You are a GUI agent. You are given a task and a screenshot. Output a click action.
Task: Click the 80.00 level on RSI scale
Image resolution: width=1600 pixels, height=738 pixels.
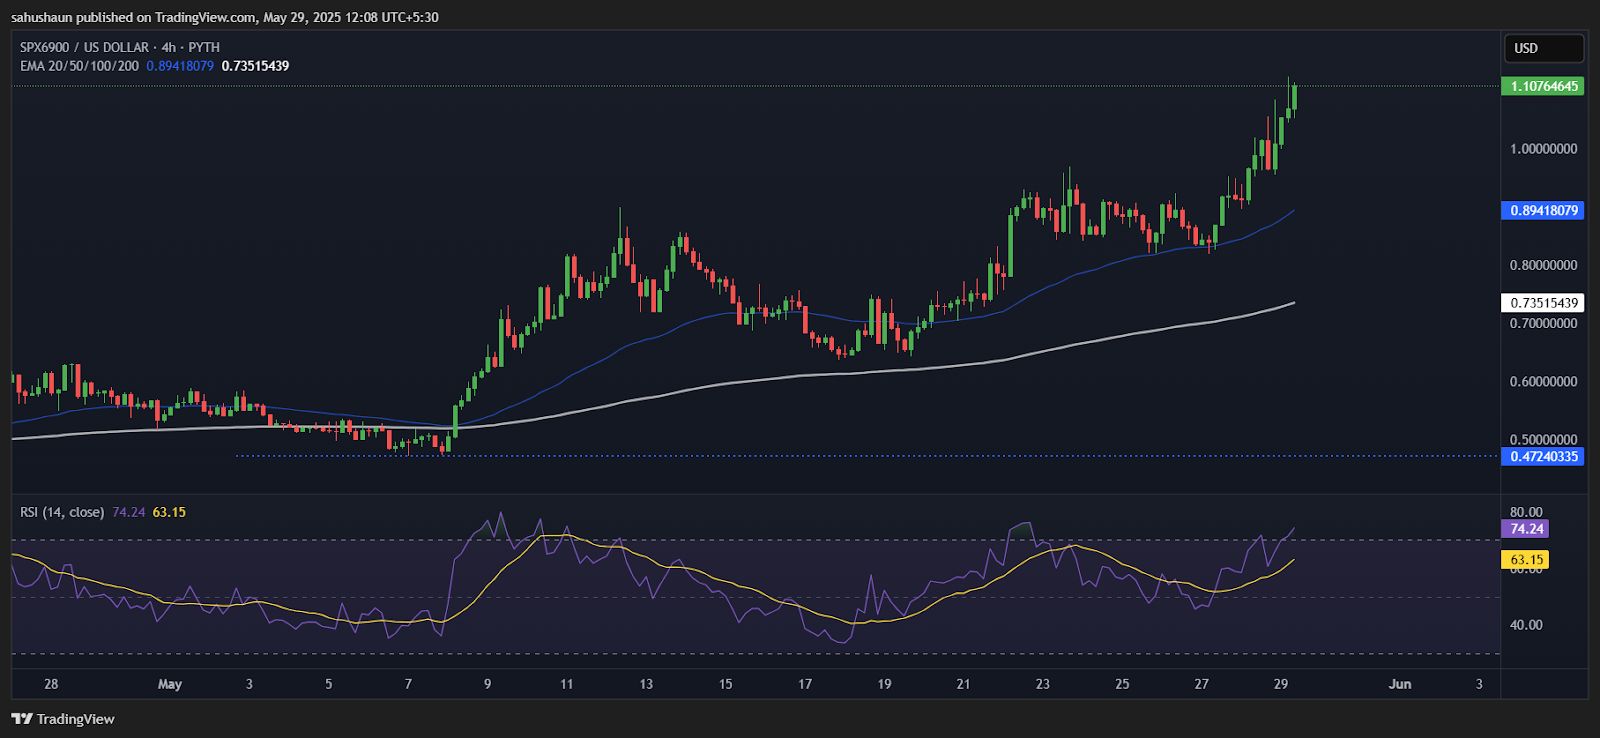[x=1526, y=512]
